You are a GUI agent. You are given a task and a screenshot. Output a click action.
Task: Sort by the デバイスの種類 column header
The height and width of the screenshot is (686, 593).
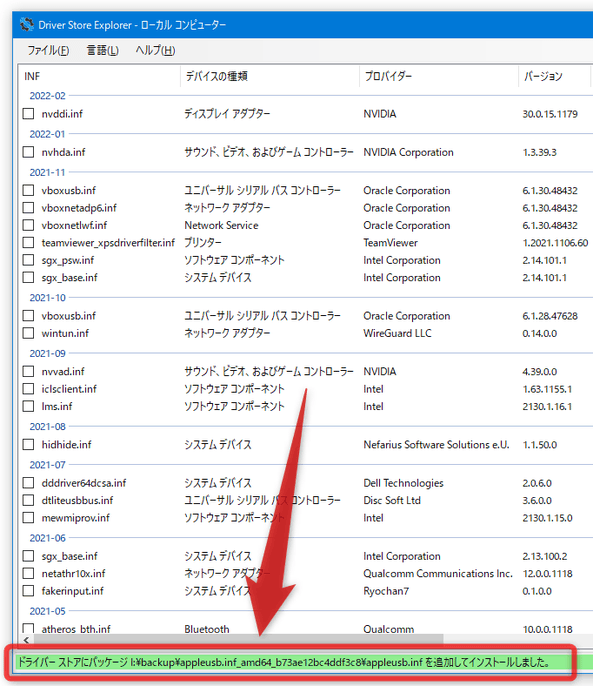[x=270, y=76]
